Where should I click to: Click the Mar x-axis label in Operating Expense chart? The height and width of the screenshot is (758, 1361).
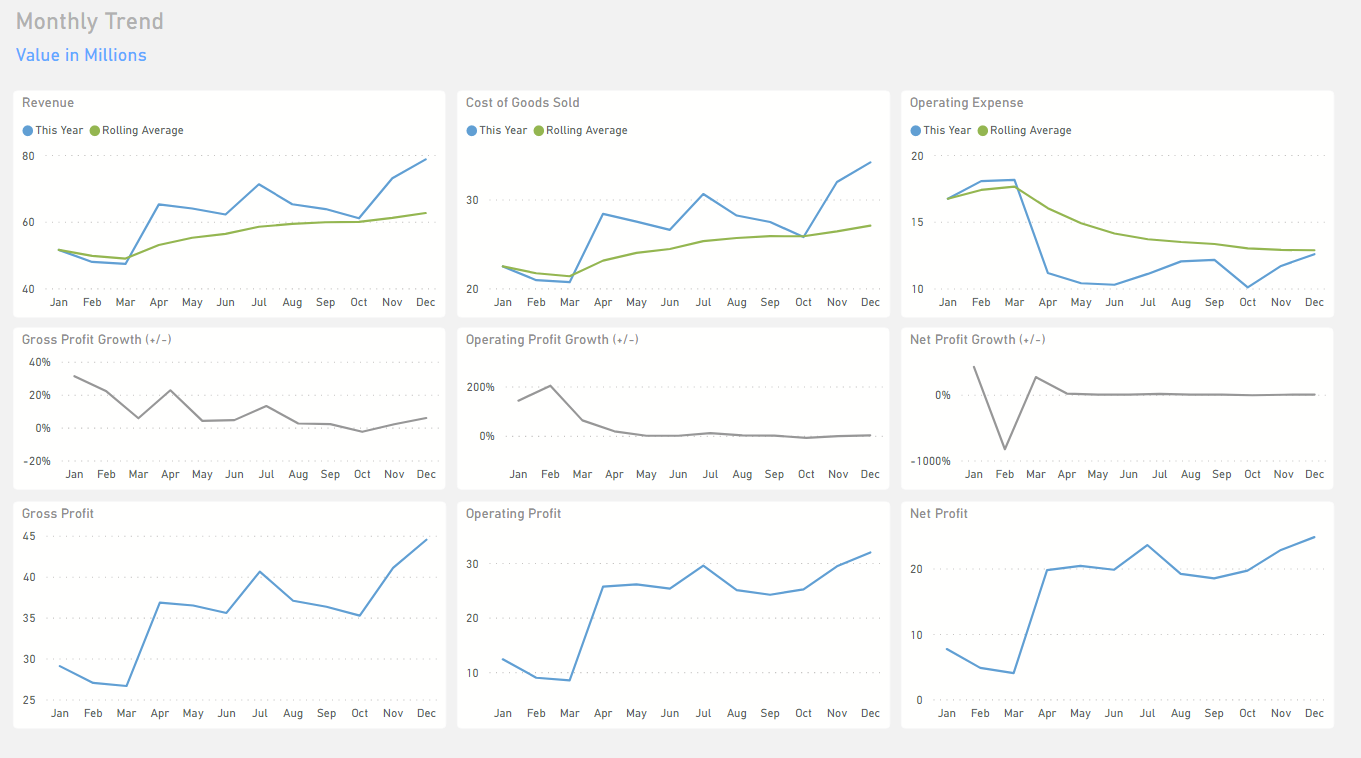(x=1014, y=302)
